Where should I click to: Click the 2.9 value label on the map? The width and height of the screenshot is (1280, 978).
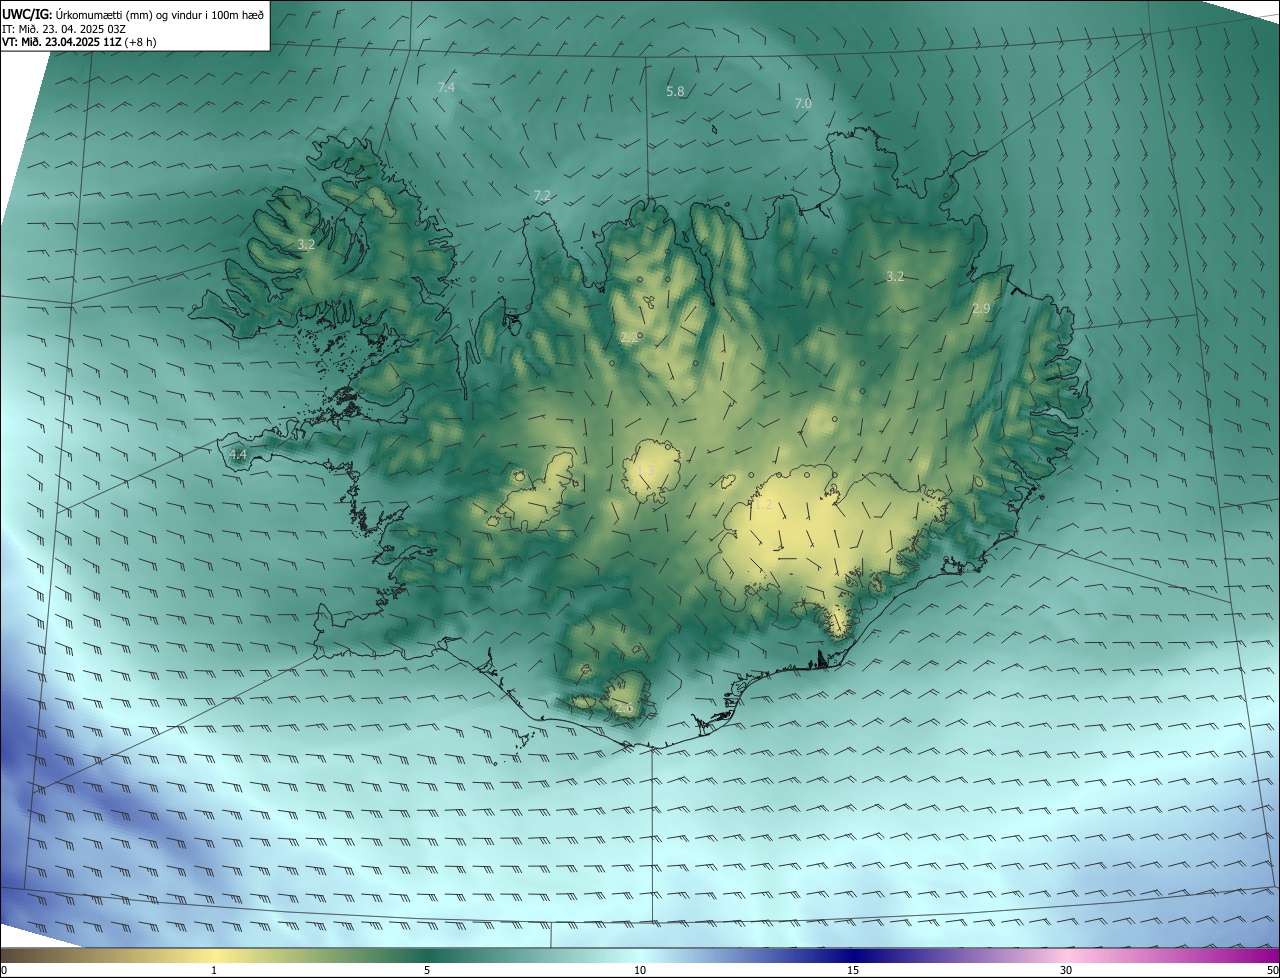pos(980,310)
